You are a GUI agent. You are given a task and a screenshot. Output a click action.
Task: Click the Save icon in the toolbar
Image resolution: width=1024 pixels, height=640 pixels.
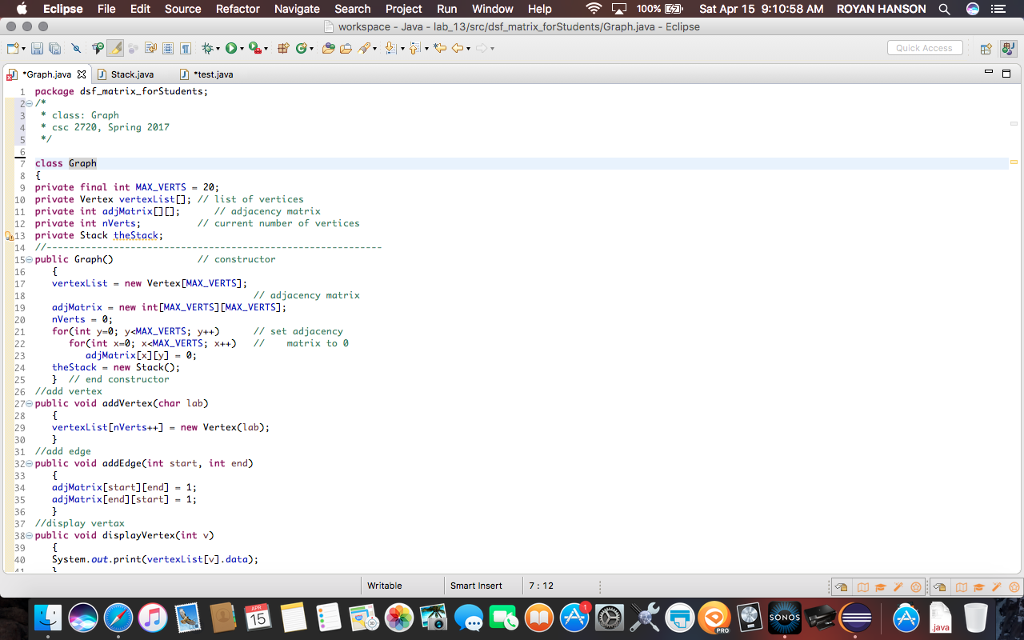click(x=37, y=48)
